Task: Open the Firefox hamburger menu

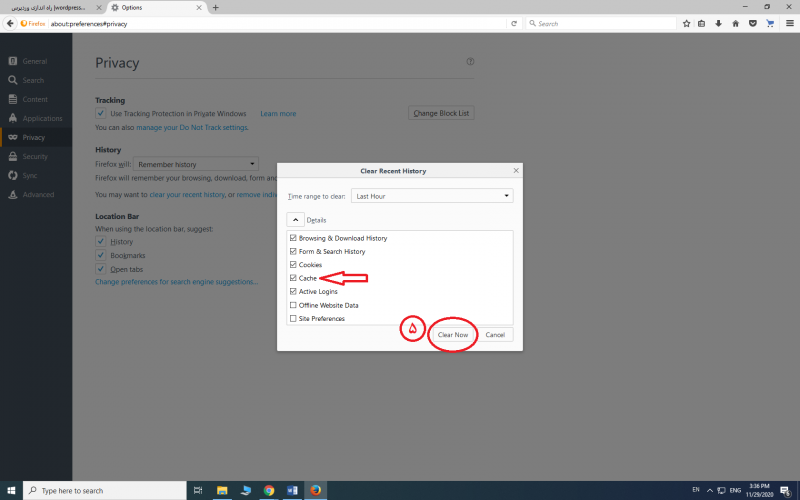Action: 788,23
